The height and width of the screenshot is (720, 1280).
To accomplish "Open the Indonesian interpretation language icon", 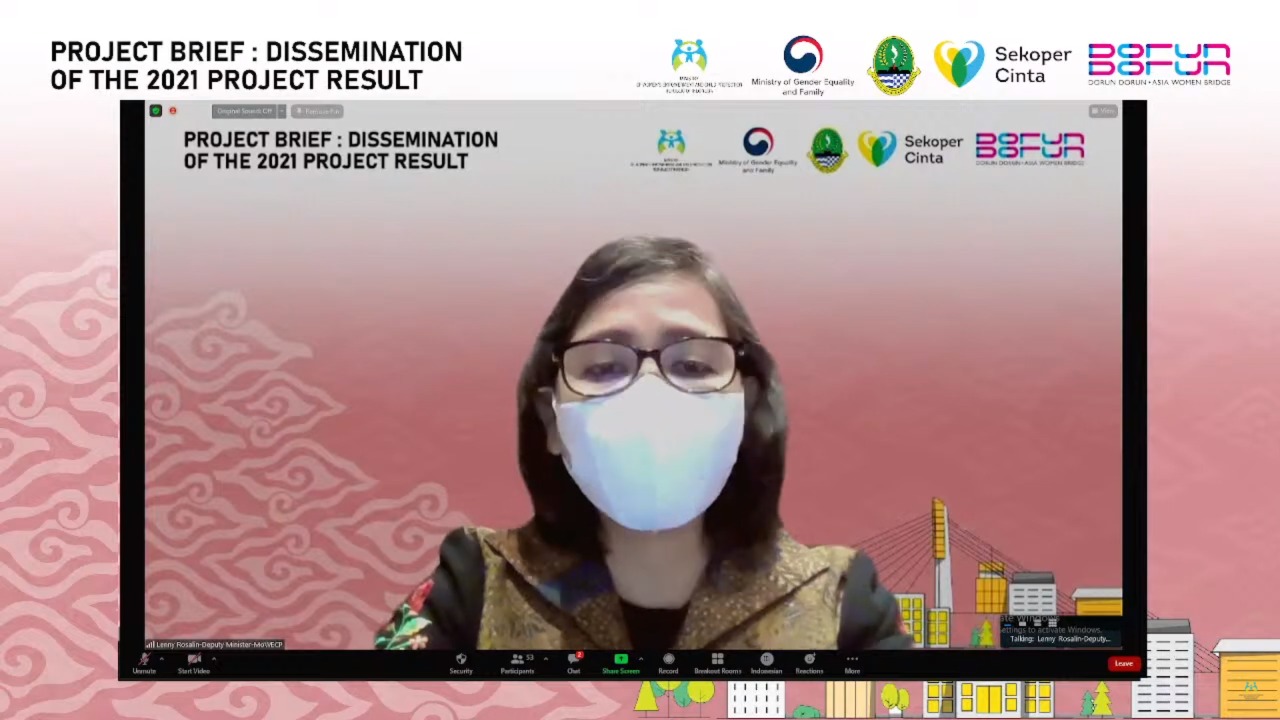I will point(766,660).
